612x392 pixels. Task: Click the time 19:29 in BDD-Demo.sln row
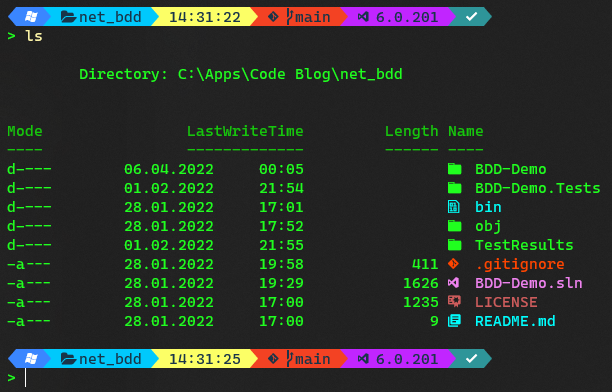281,283
